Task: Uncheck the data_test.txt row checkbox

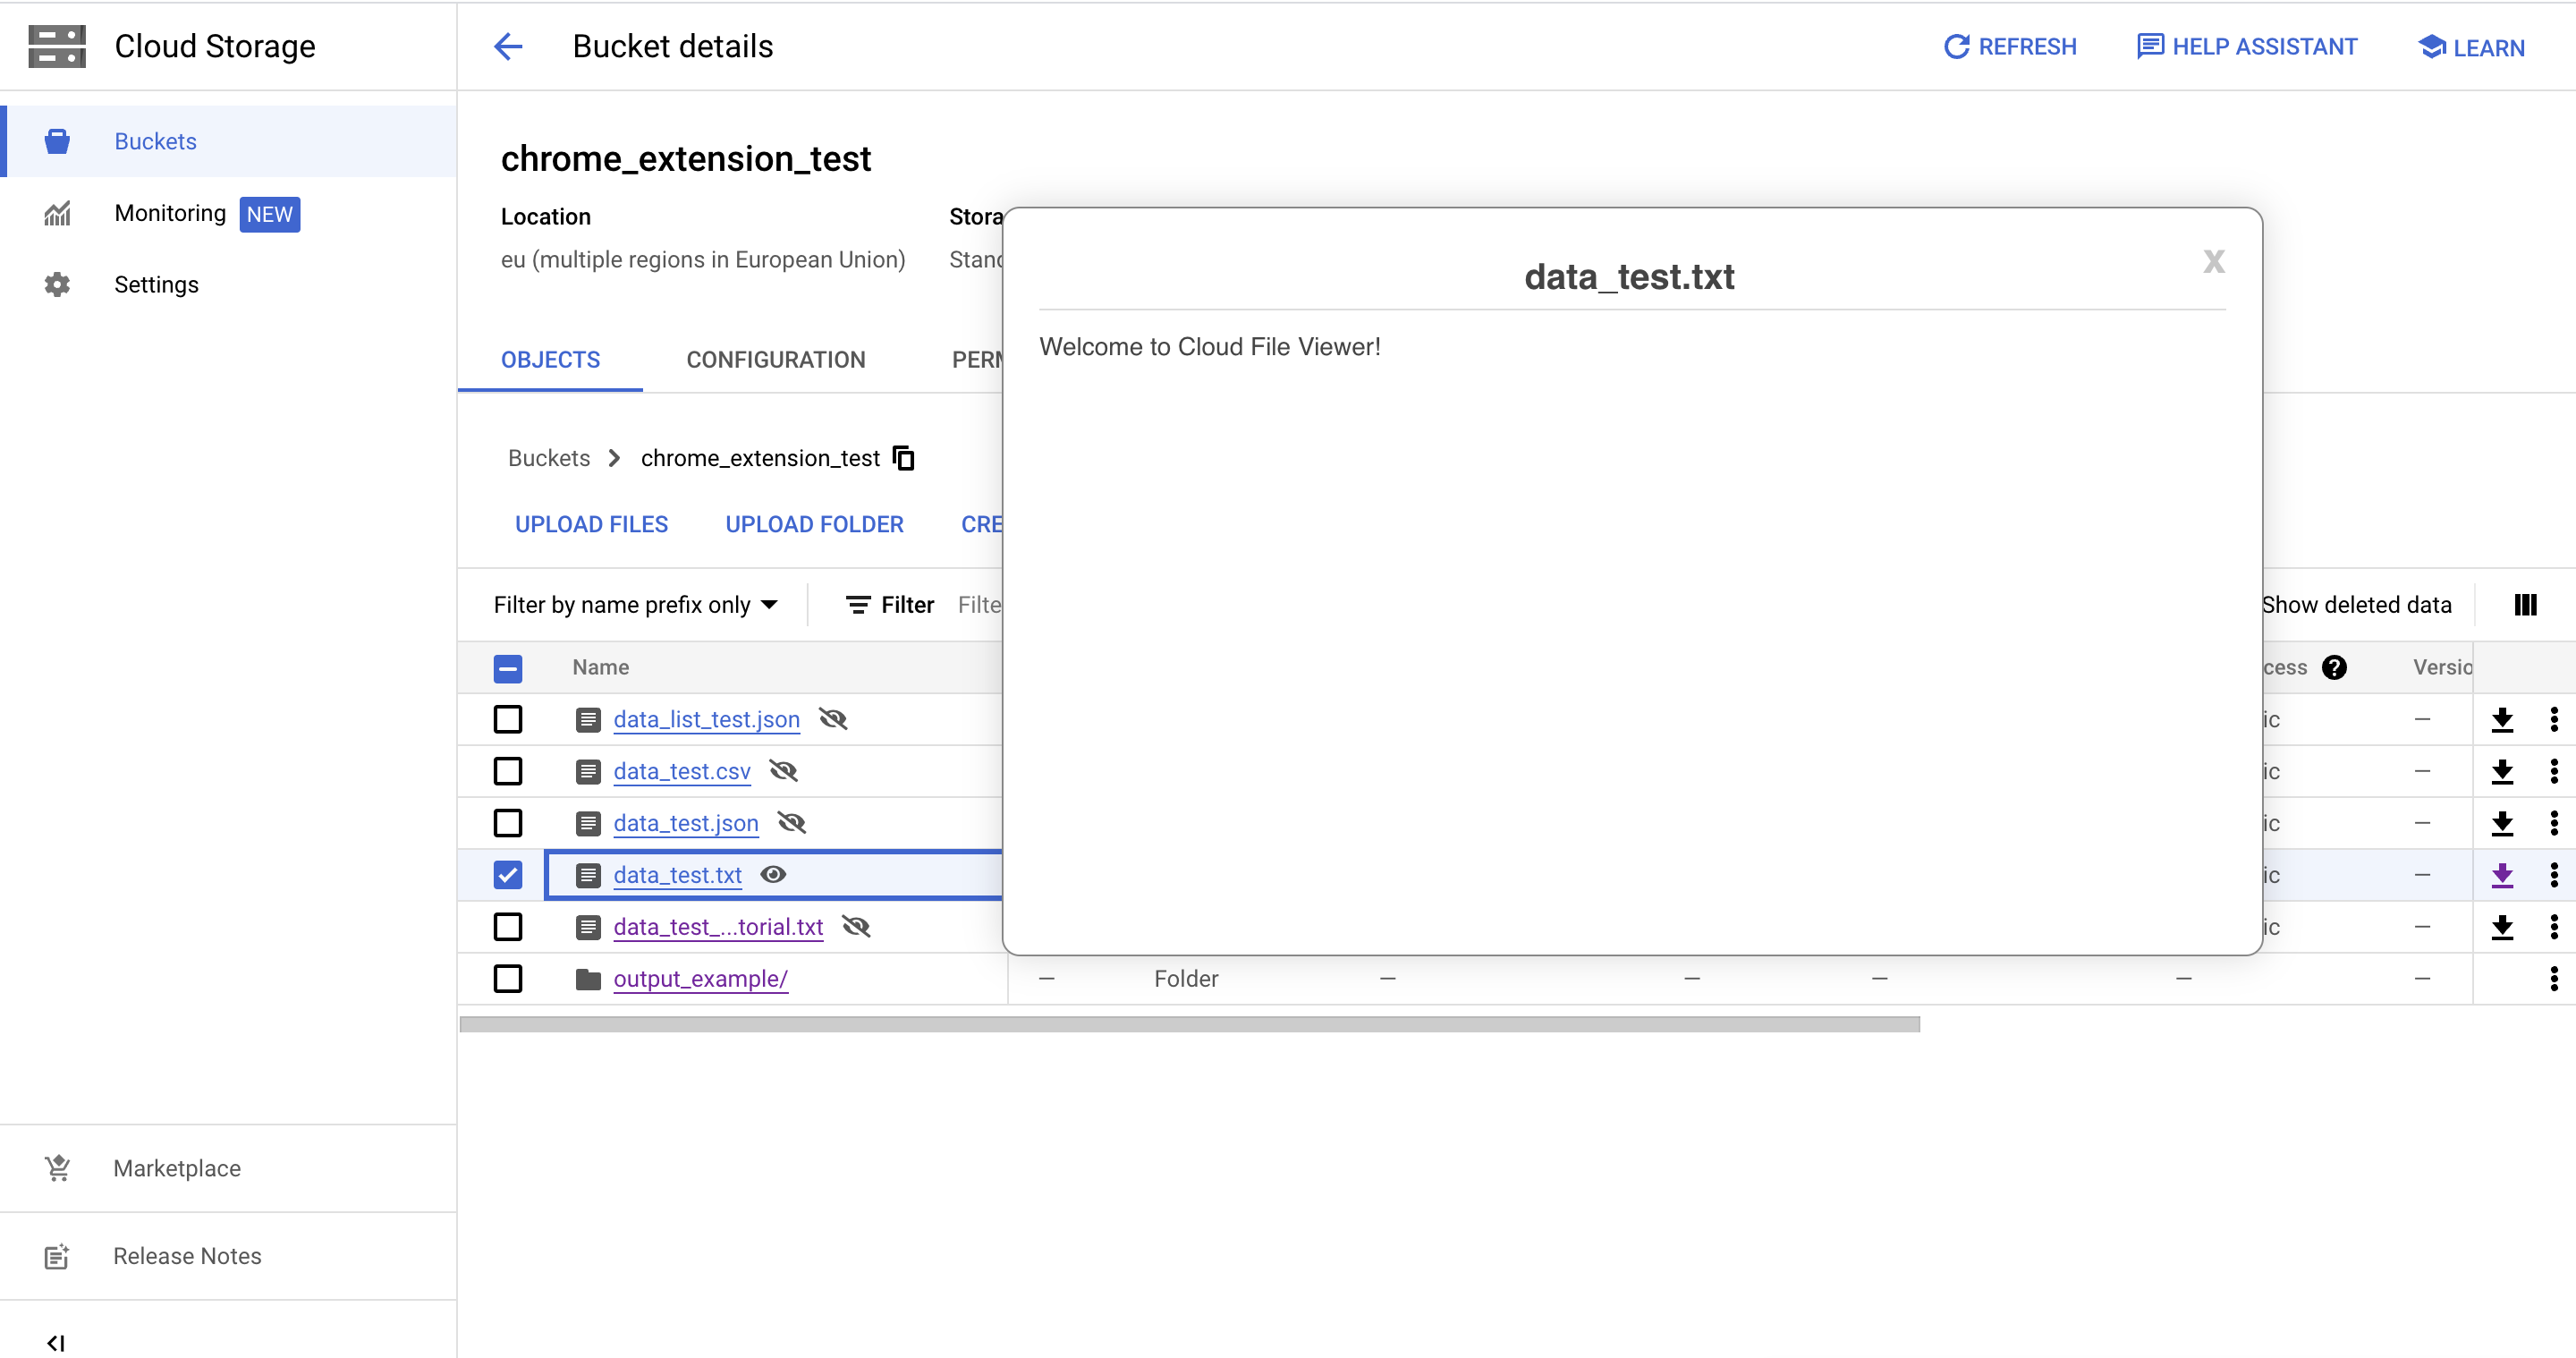Action: [508, 875]
